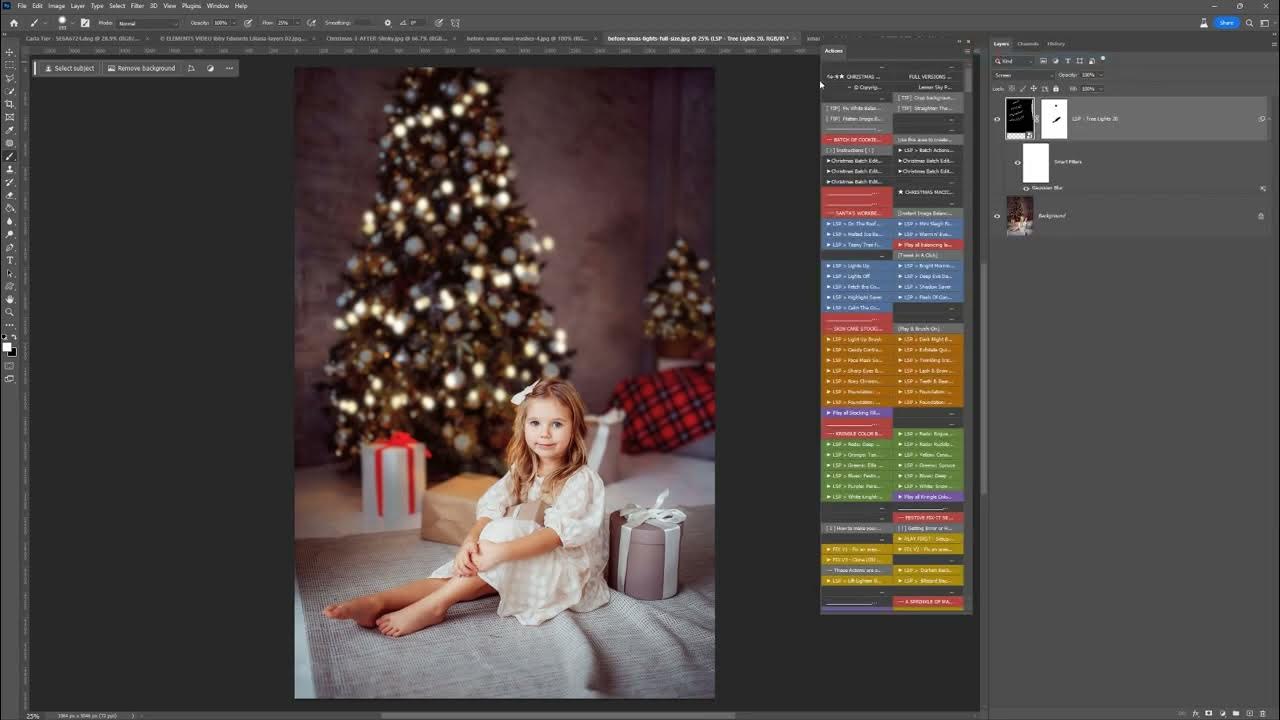Open the Plugins menu
This screenshot has width=1280, height=720.
click(191, 6)
